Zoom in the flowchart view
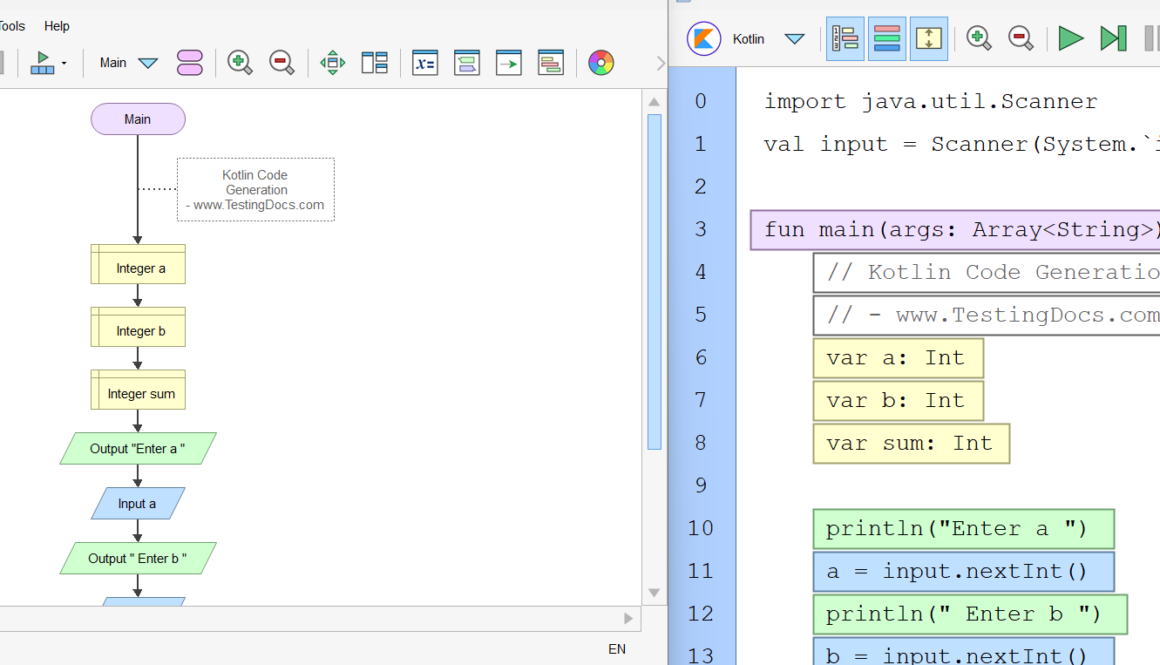Image resolution: width=1160 pixels, height=665 pixels. (x=240, y=63)
